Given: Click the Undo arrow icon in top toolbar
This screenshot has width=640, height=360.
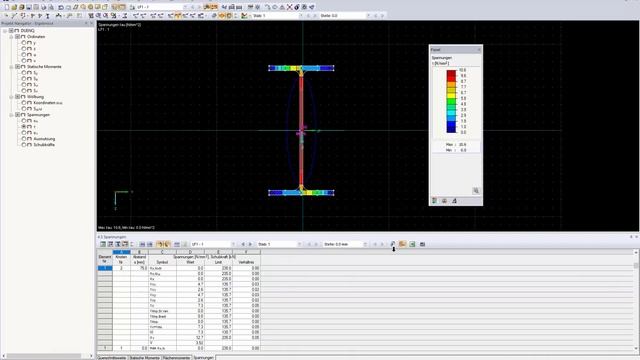Looking at the screenshot, I should pos(61,7).
